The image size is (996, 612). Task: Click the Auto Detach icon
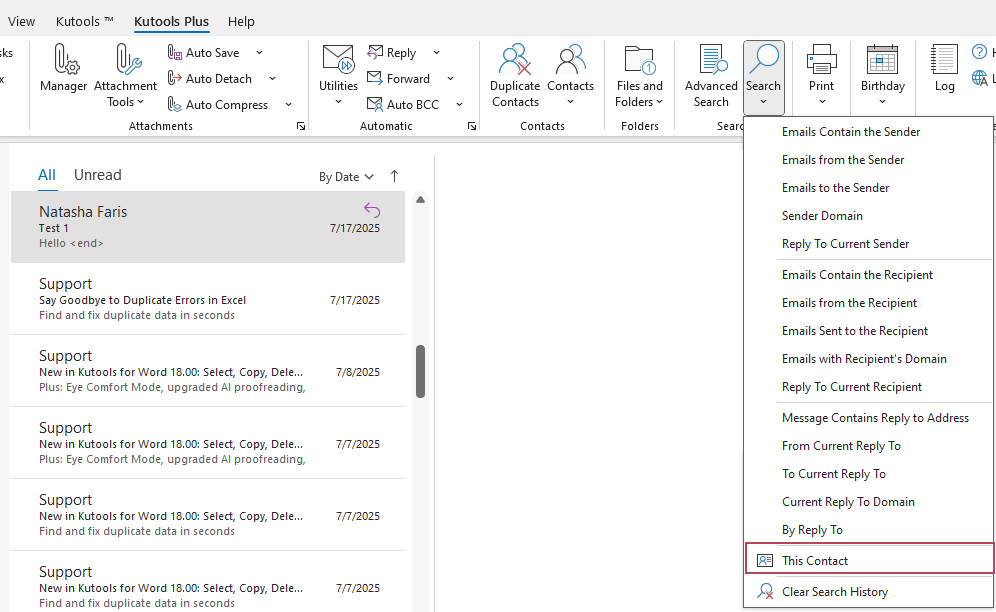click(175, 79)
